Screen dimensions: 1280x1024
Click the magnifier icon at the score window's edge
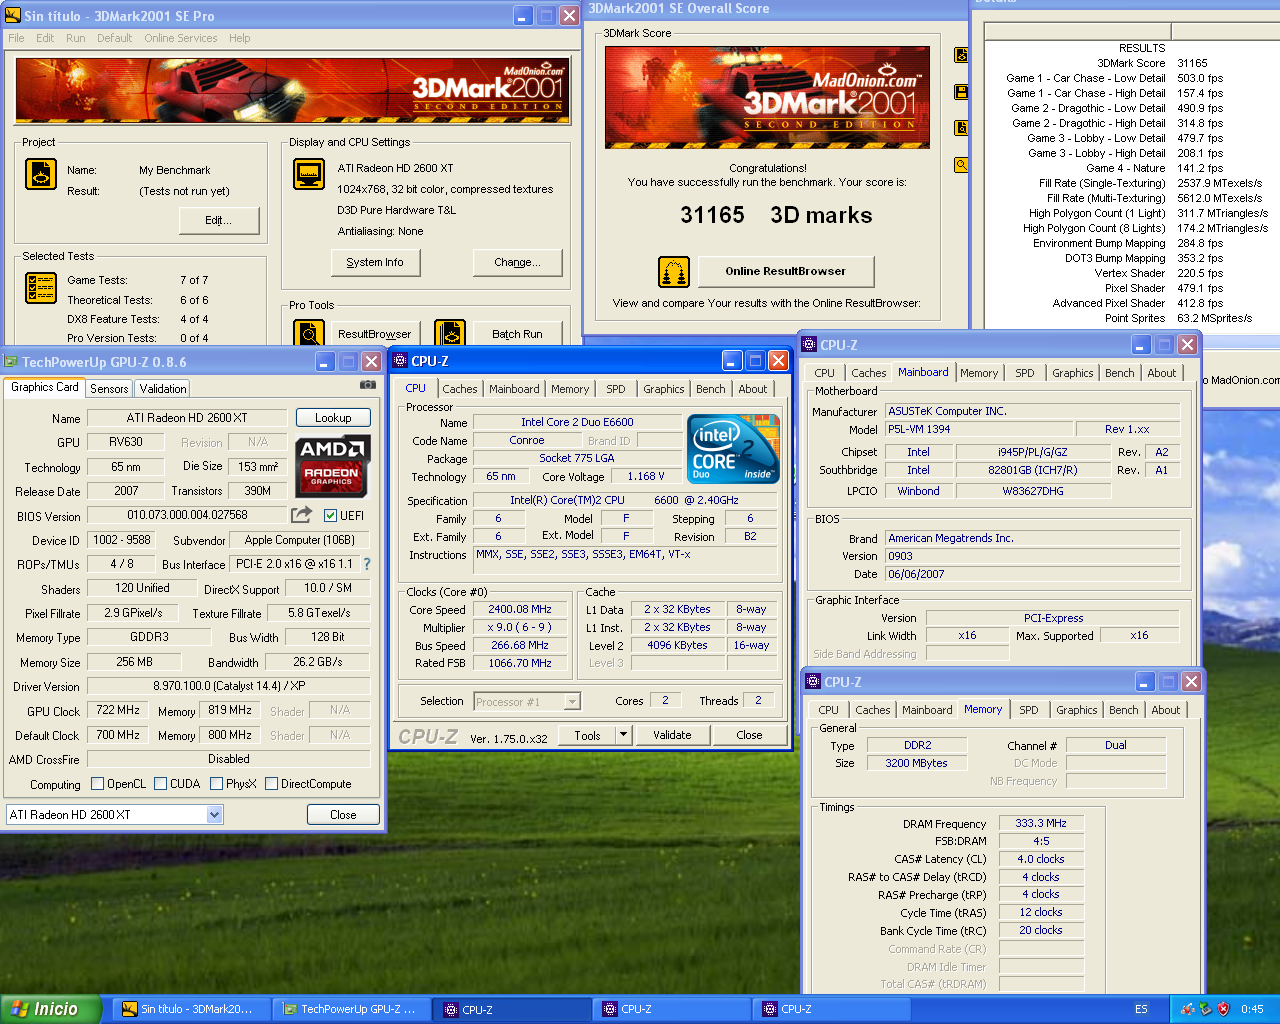(961, 165)
